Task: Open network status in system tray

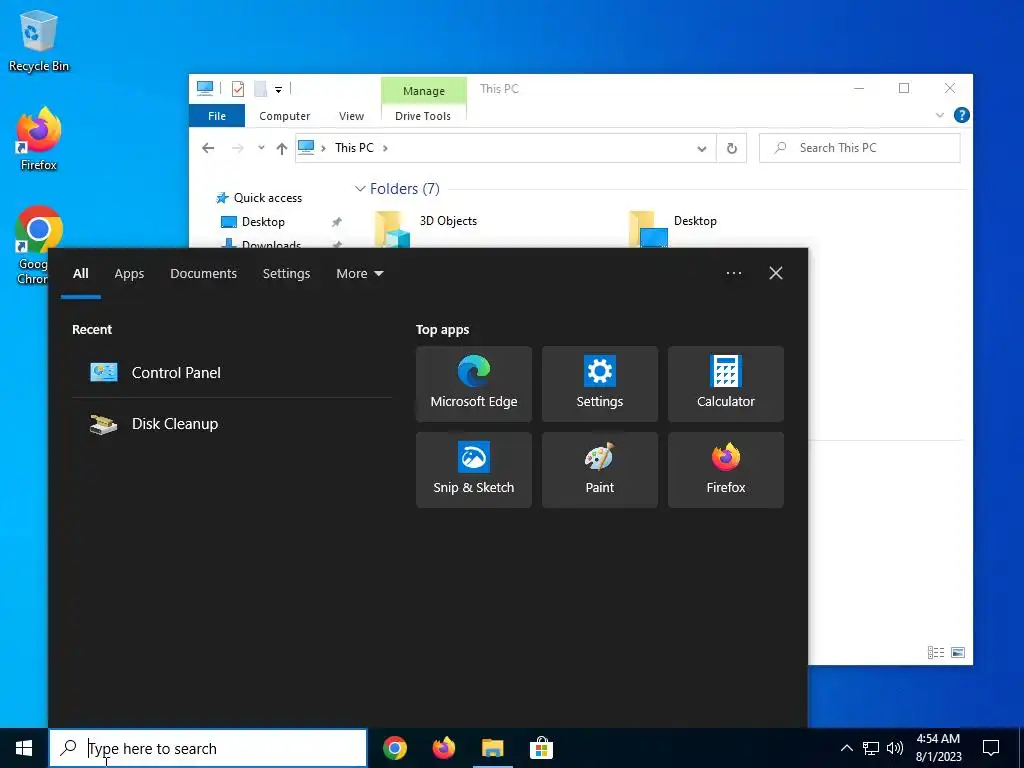Action: point(871,748)
